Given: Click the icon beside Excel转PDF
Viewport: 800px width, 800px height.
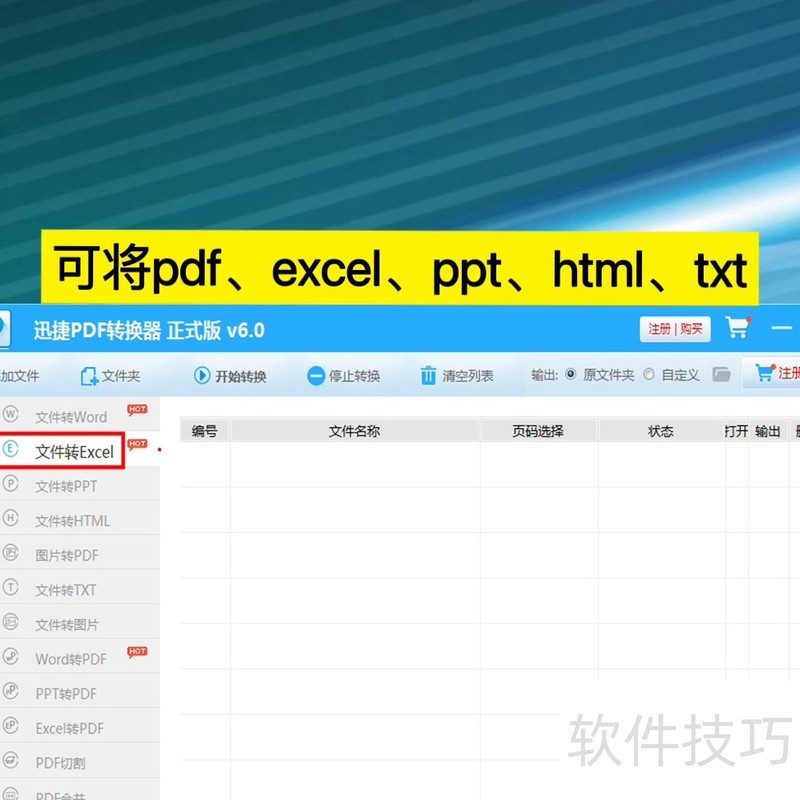Looking at the screenshot, I should 11,726.
